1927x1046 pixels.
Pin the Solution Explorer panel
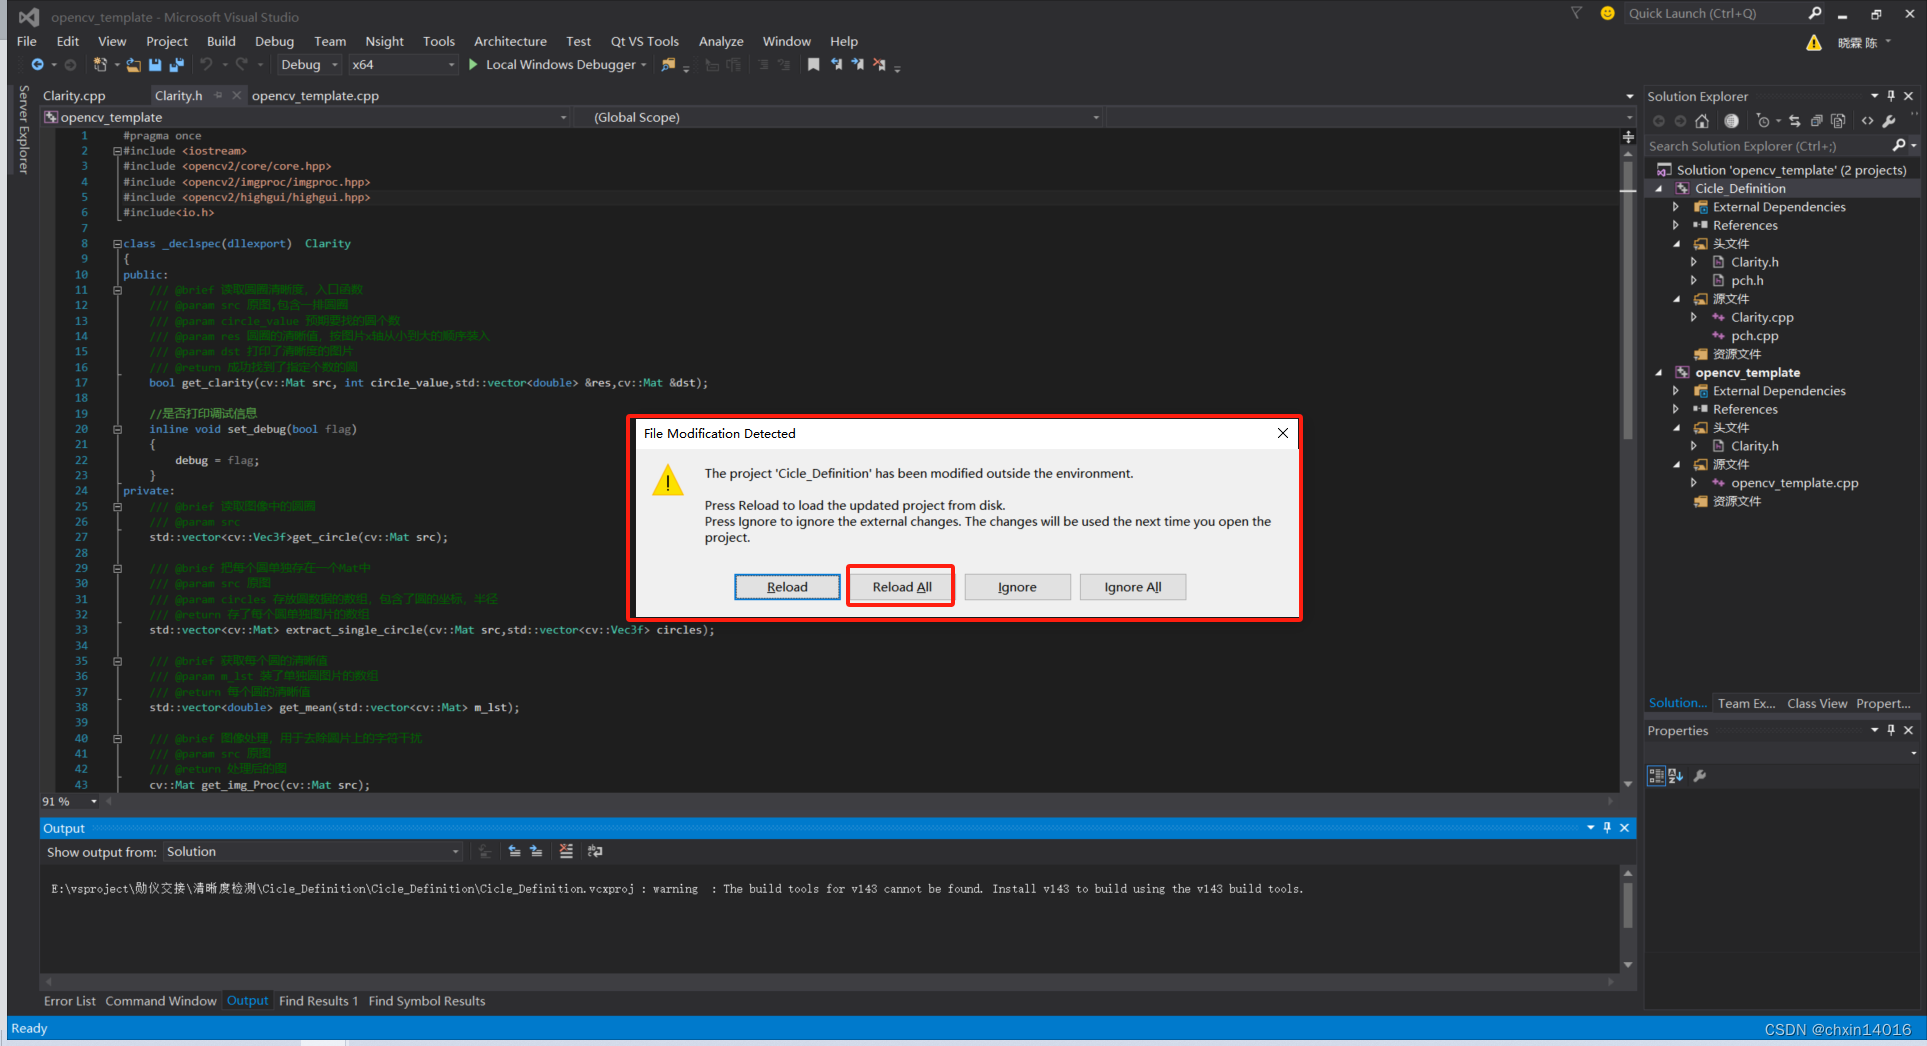pyautogui.click(x=1890, y=96)
